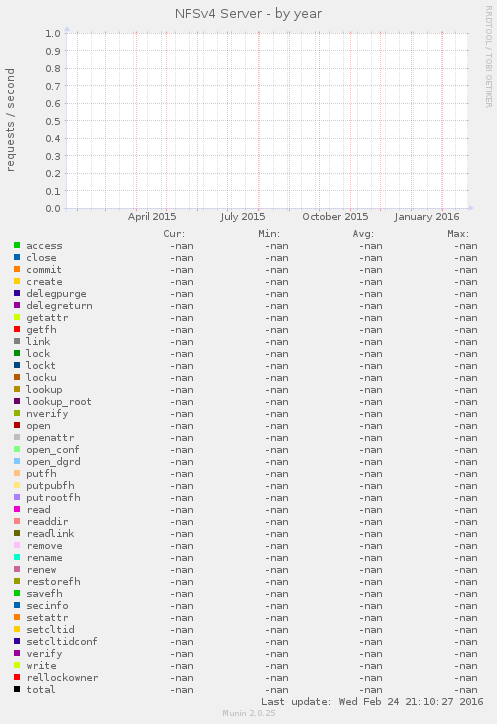Click the January 2016 axis label
The height and width of the screenshot is (724, 497).
(x=427, y=217)
